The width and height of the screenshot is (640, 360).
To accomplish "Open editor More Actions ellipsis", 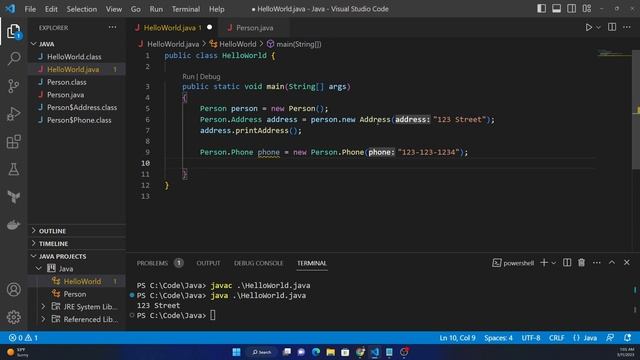I will (627, 27).
